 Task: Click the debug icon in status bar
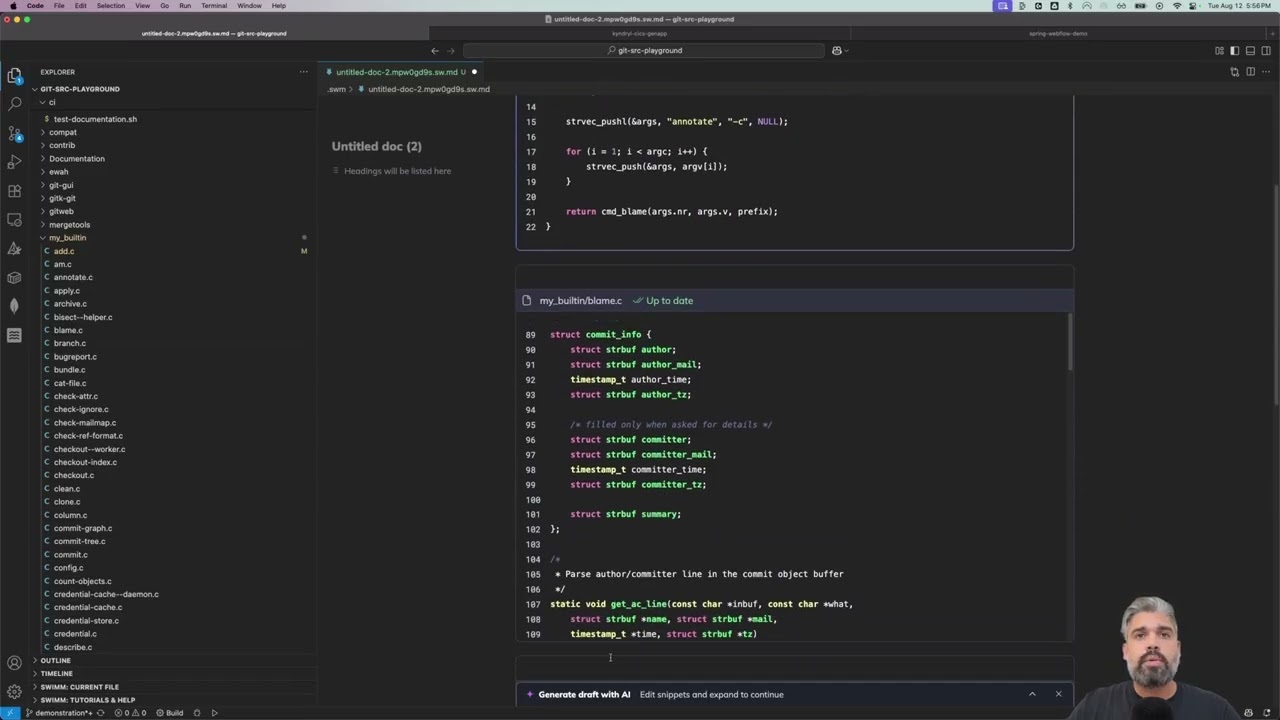click(x=197, y=713)
